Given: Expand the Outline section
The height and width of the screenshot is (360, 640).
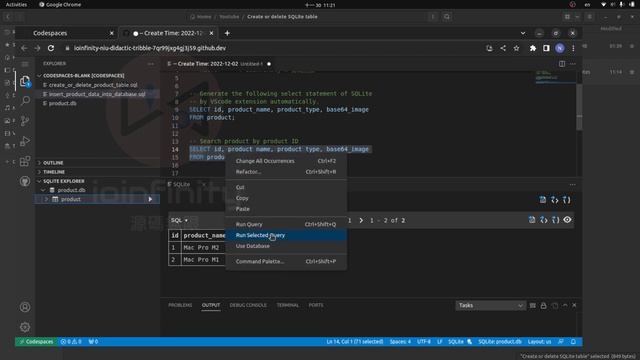Looking at the screenshot, I should coord(53,162).
